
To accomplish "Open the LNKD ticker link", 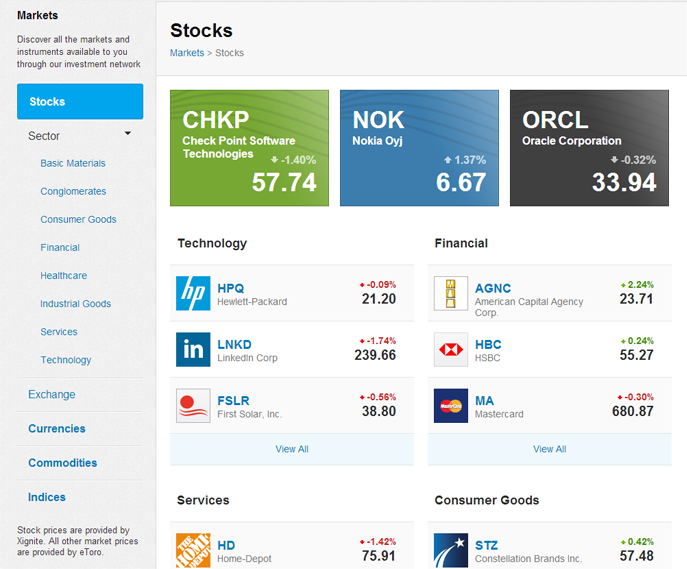I will [234, 344].
